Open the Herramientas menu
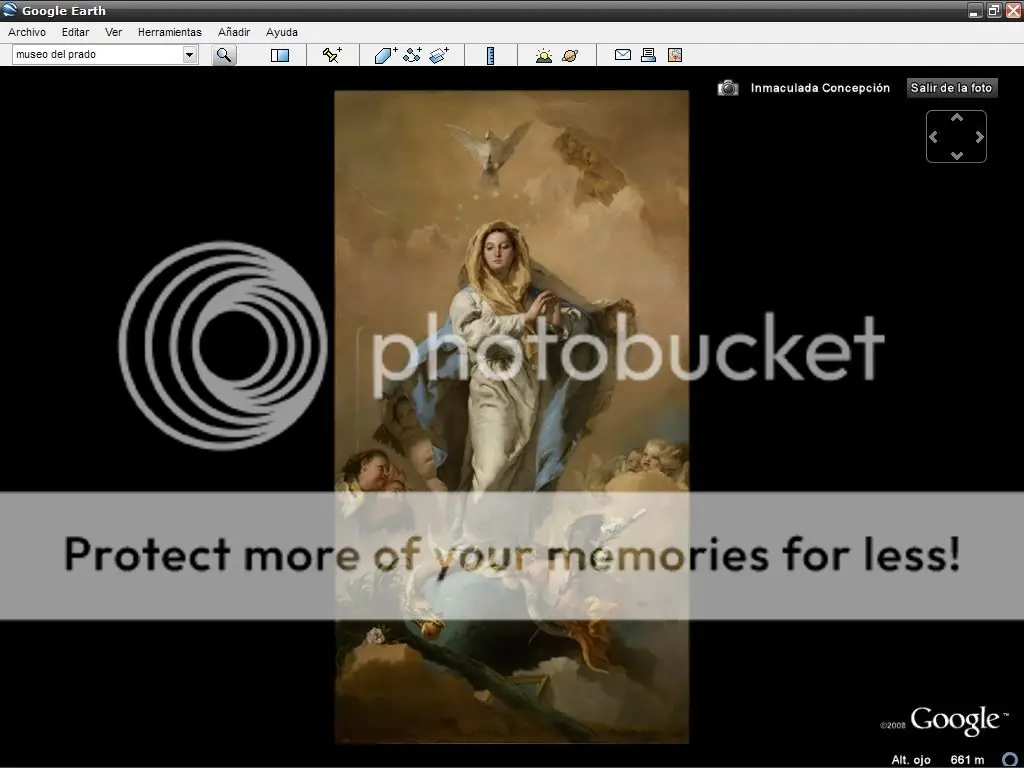 click(170, 32)
